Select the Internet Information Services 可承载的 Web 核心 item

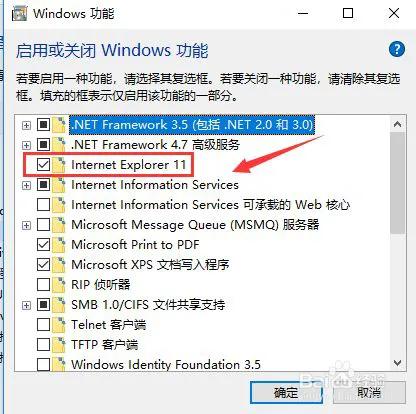210,205
